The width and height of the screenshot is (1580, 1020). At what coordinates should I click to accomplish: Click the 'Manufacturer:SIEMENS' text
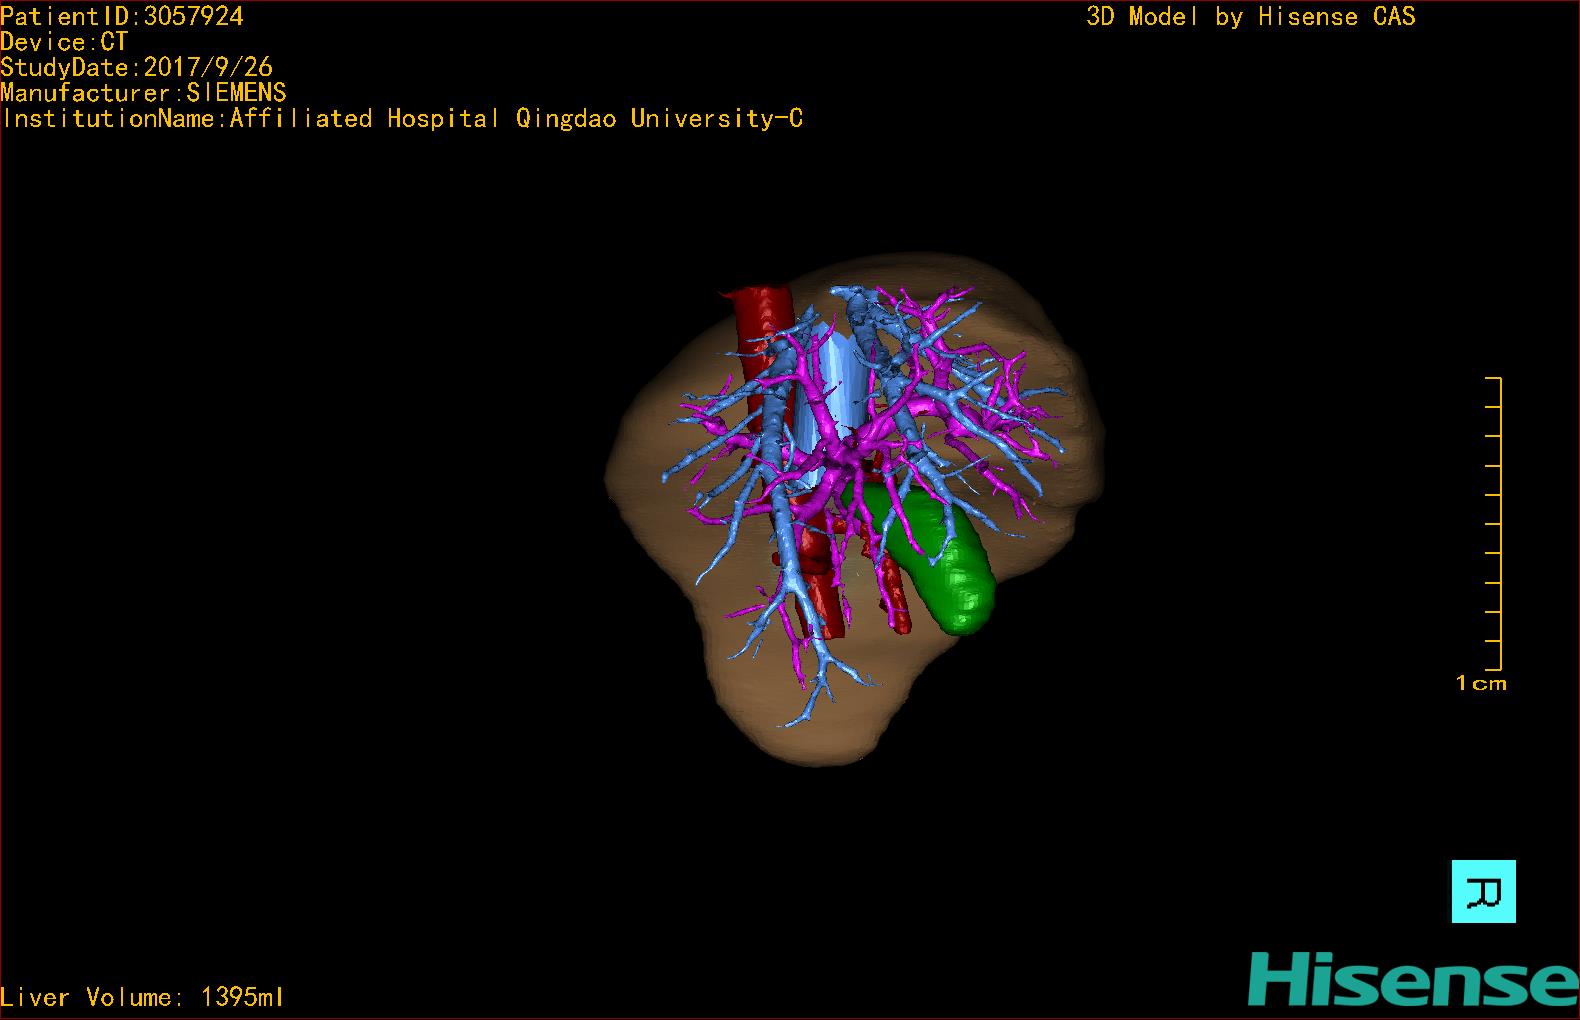[143, 93]
